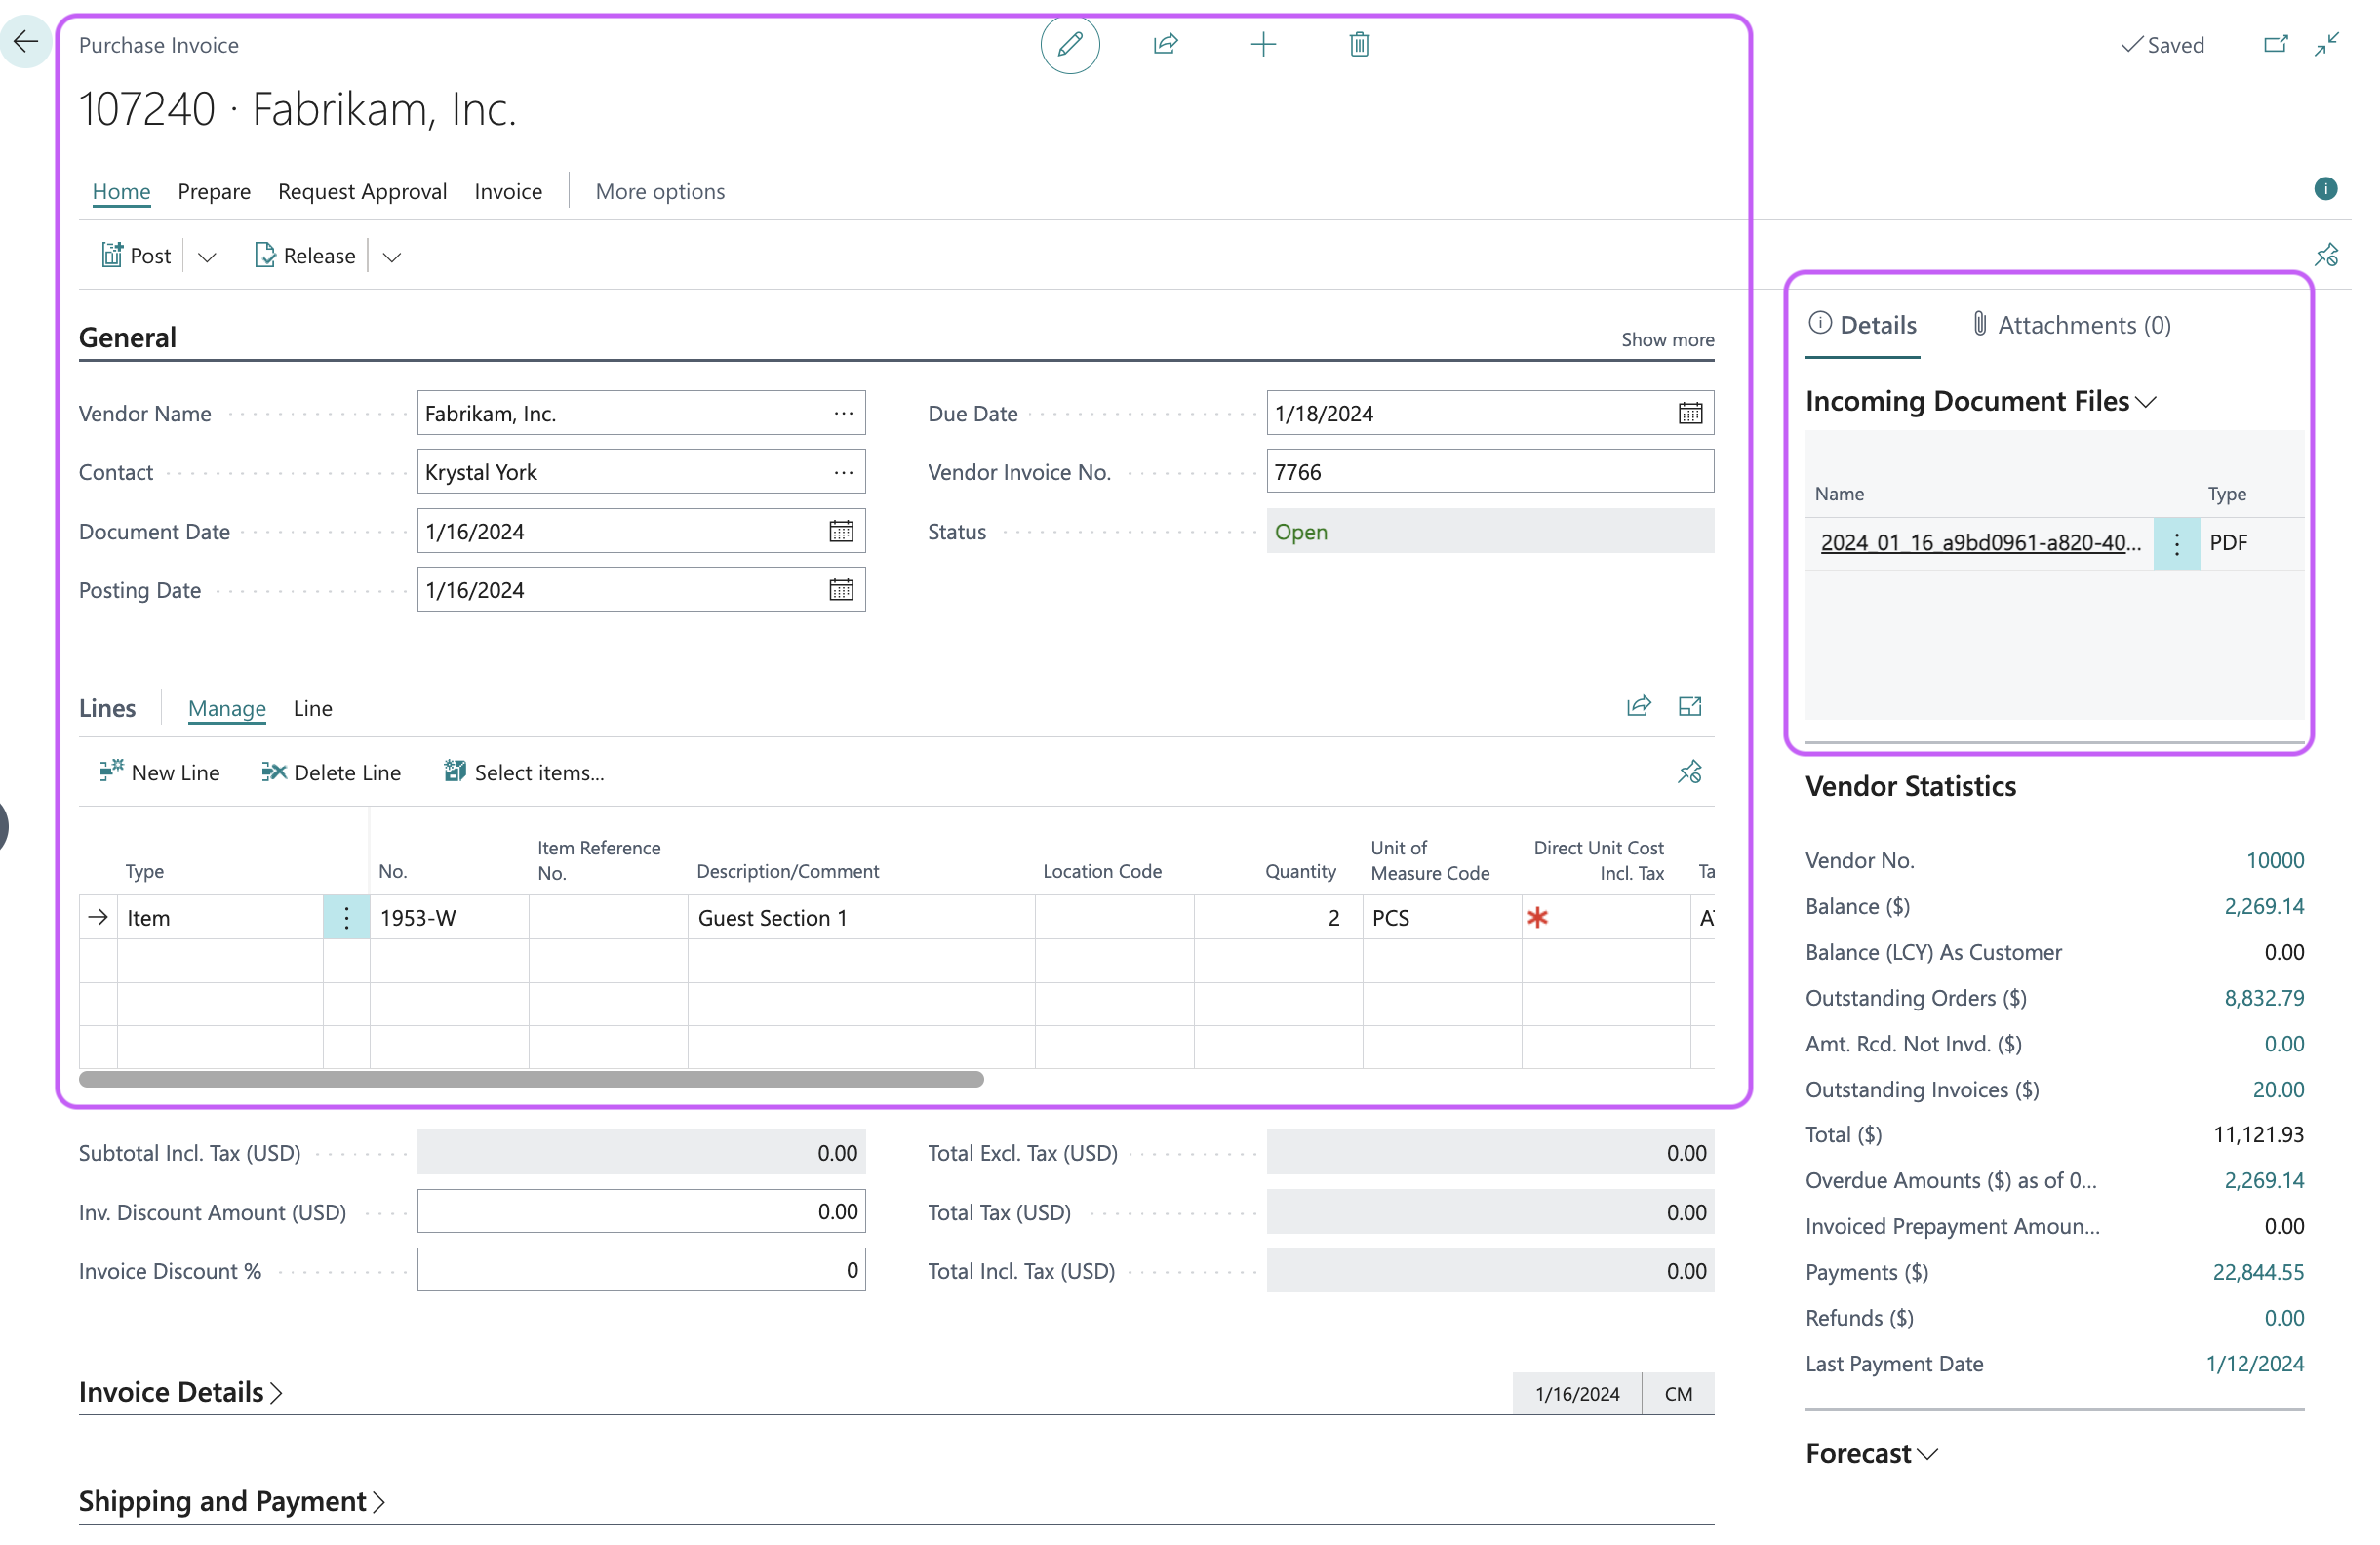Click Show more in General section

point(1668,340)
